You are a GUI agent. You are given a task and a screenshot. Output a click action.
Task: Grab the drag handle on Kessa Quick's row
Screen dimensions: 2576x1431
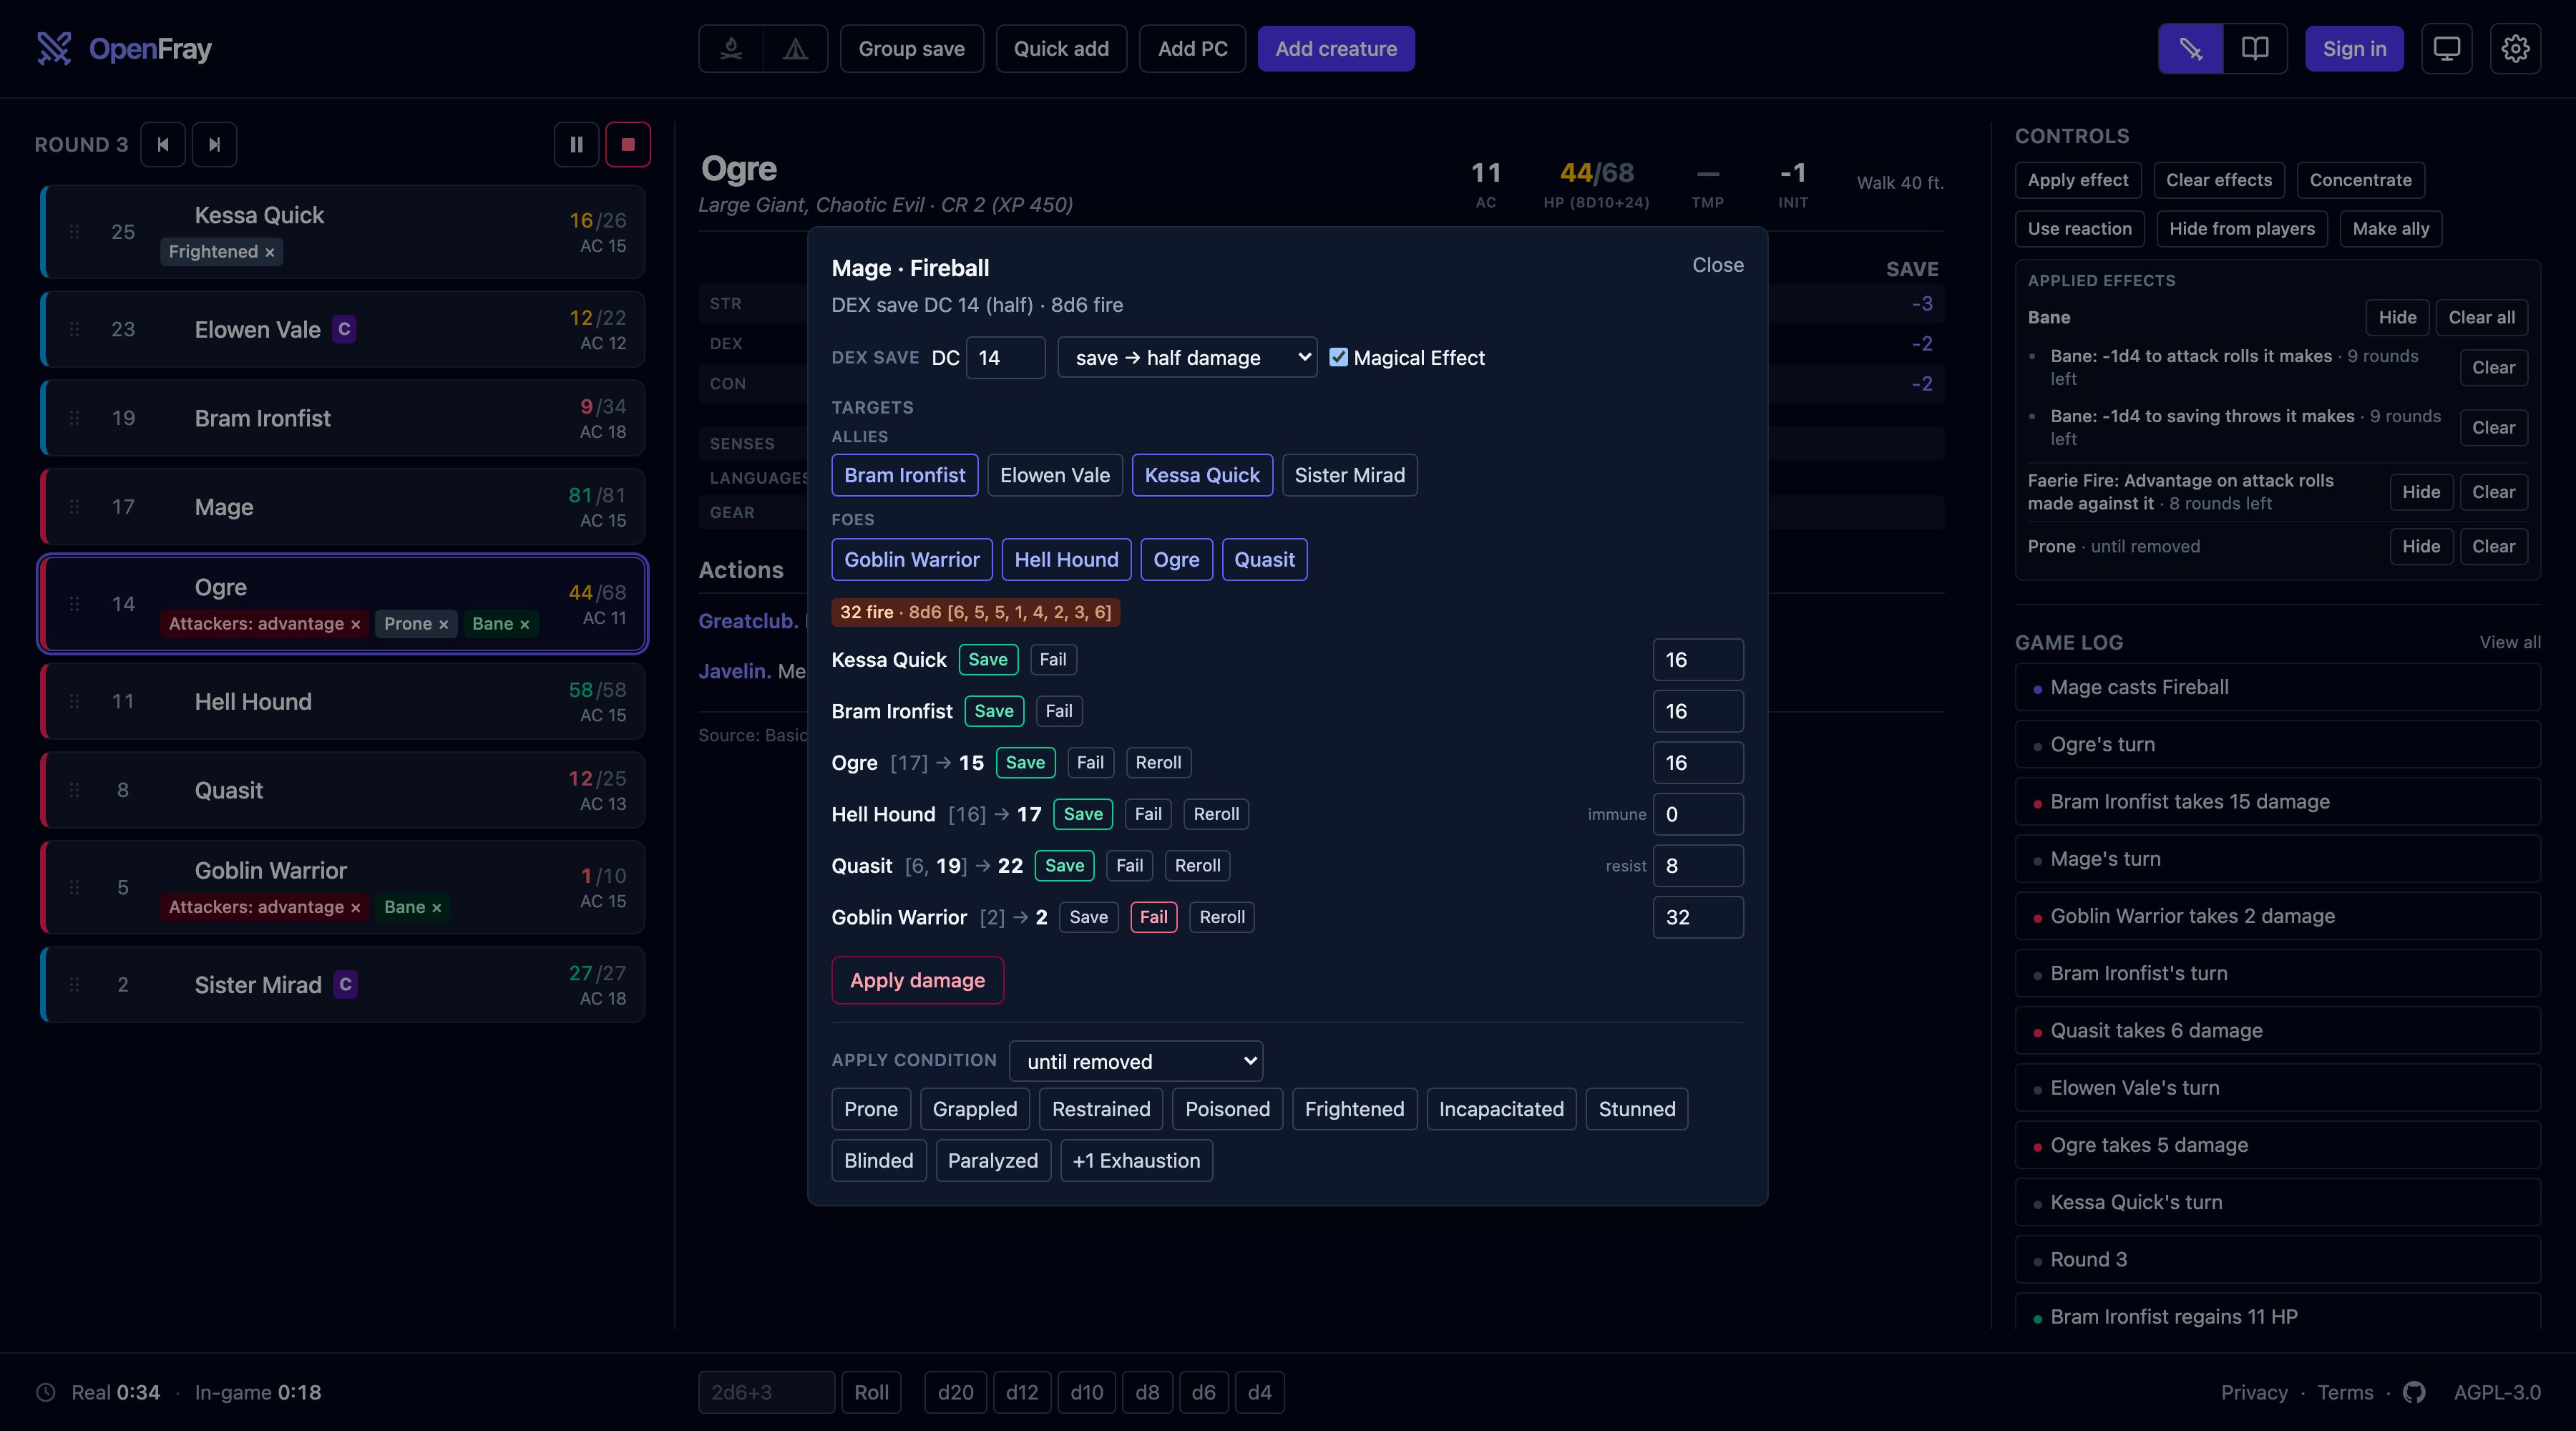[74, 231]
